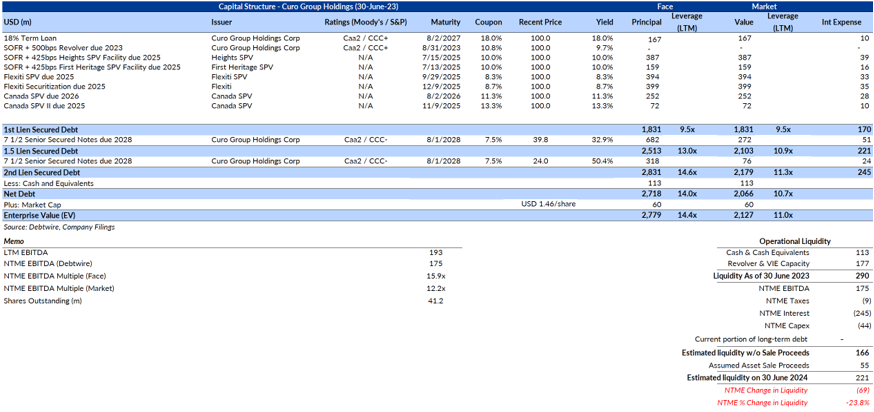The width and height of the screenshot is (874, 412).
Task: Select Assumed Asset Sale Proceeds value 55
Action: coord(864,366)
